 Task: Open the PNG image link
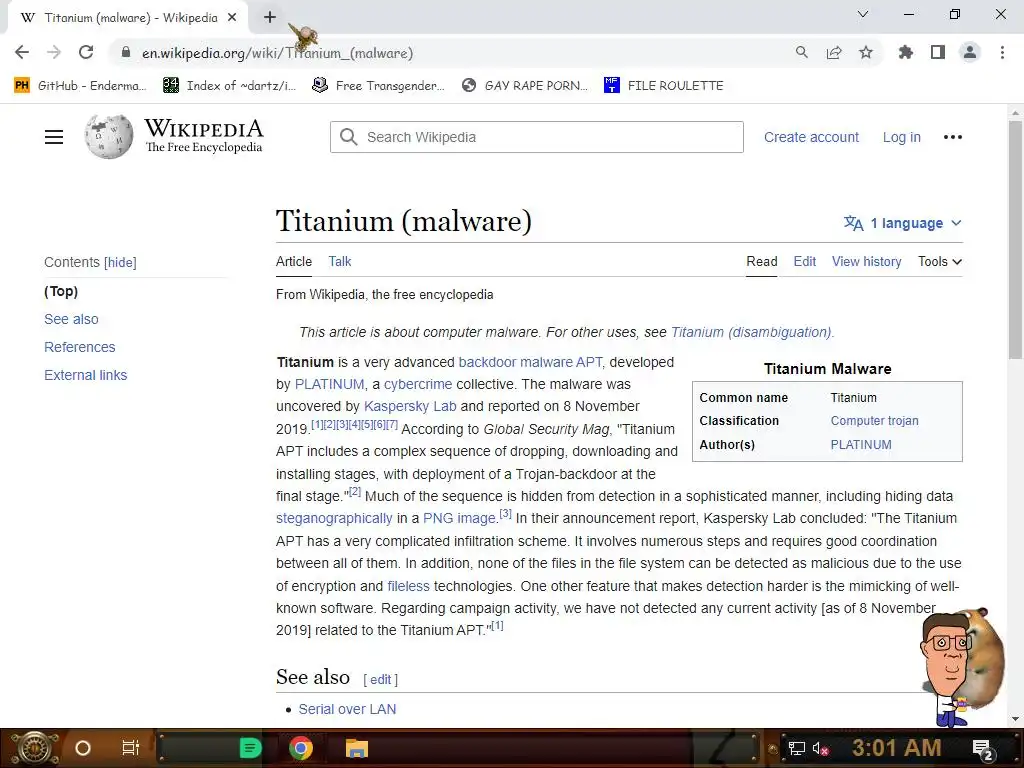[x=459, y=519]
